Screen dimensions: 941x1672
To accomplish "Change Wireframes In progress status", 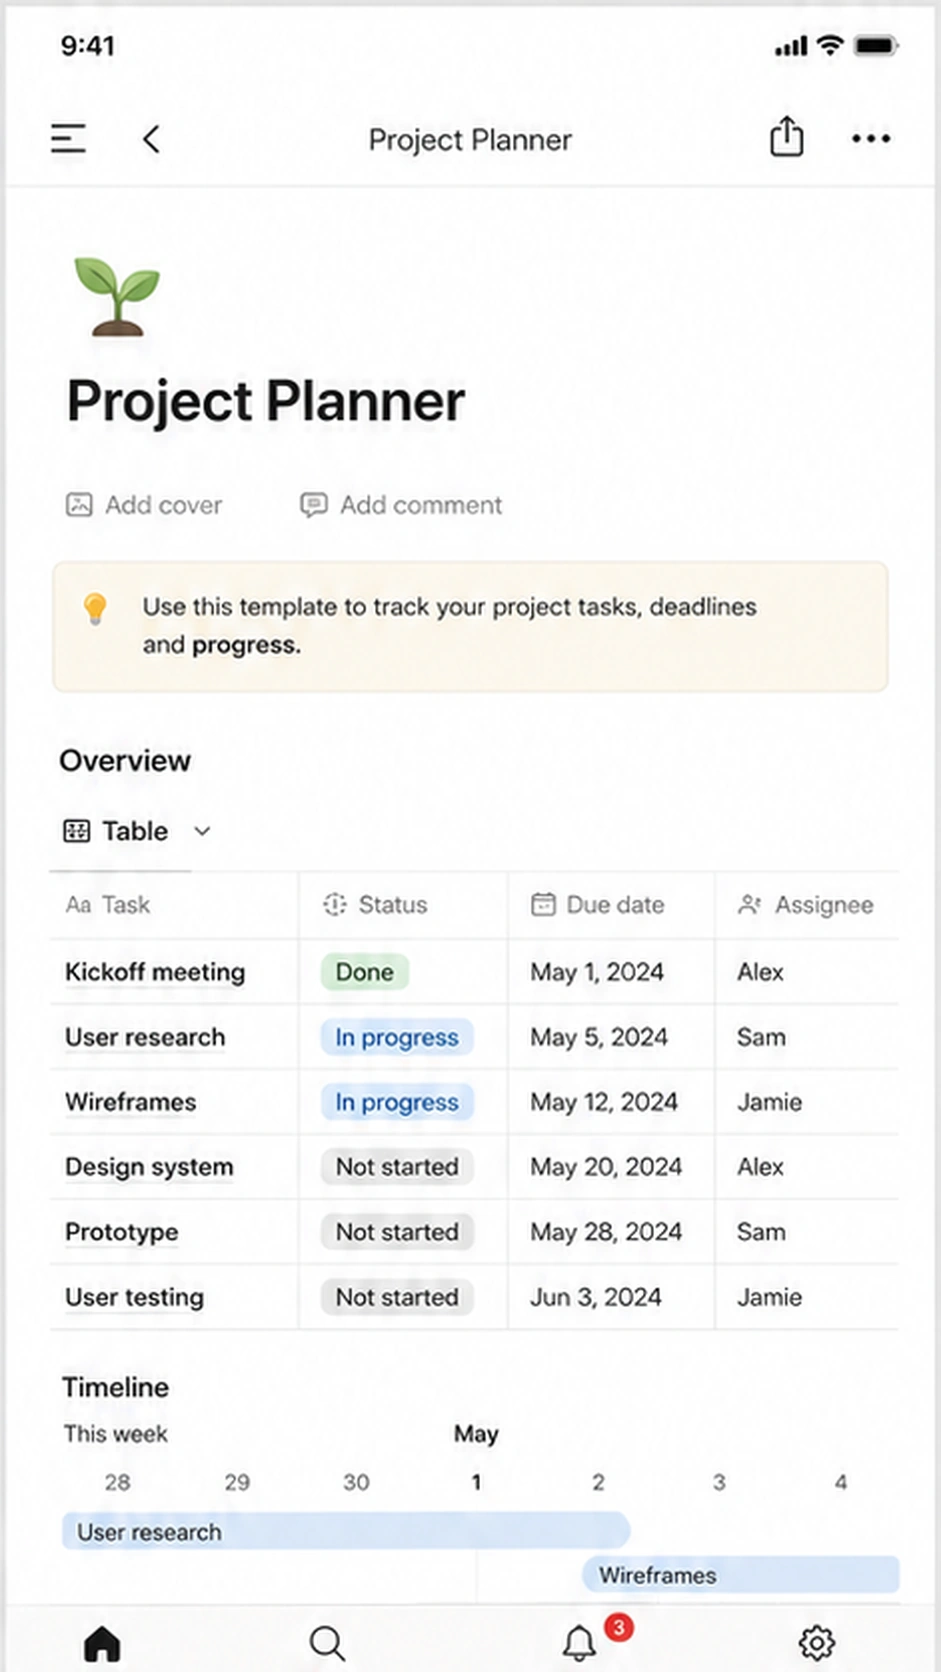I will tap(397, 1102).
